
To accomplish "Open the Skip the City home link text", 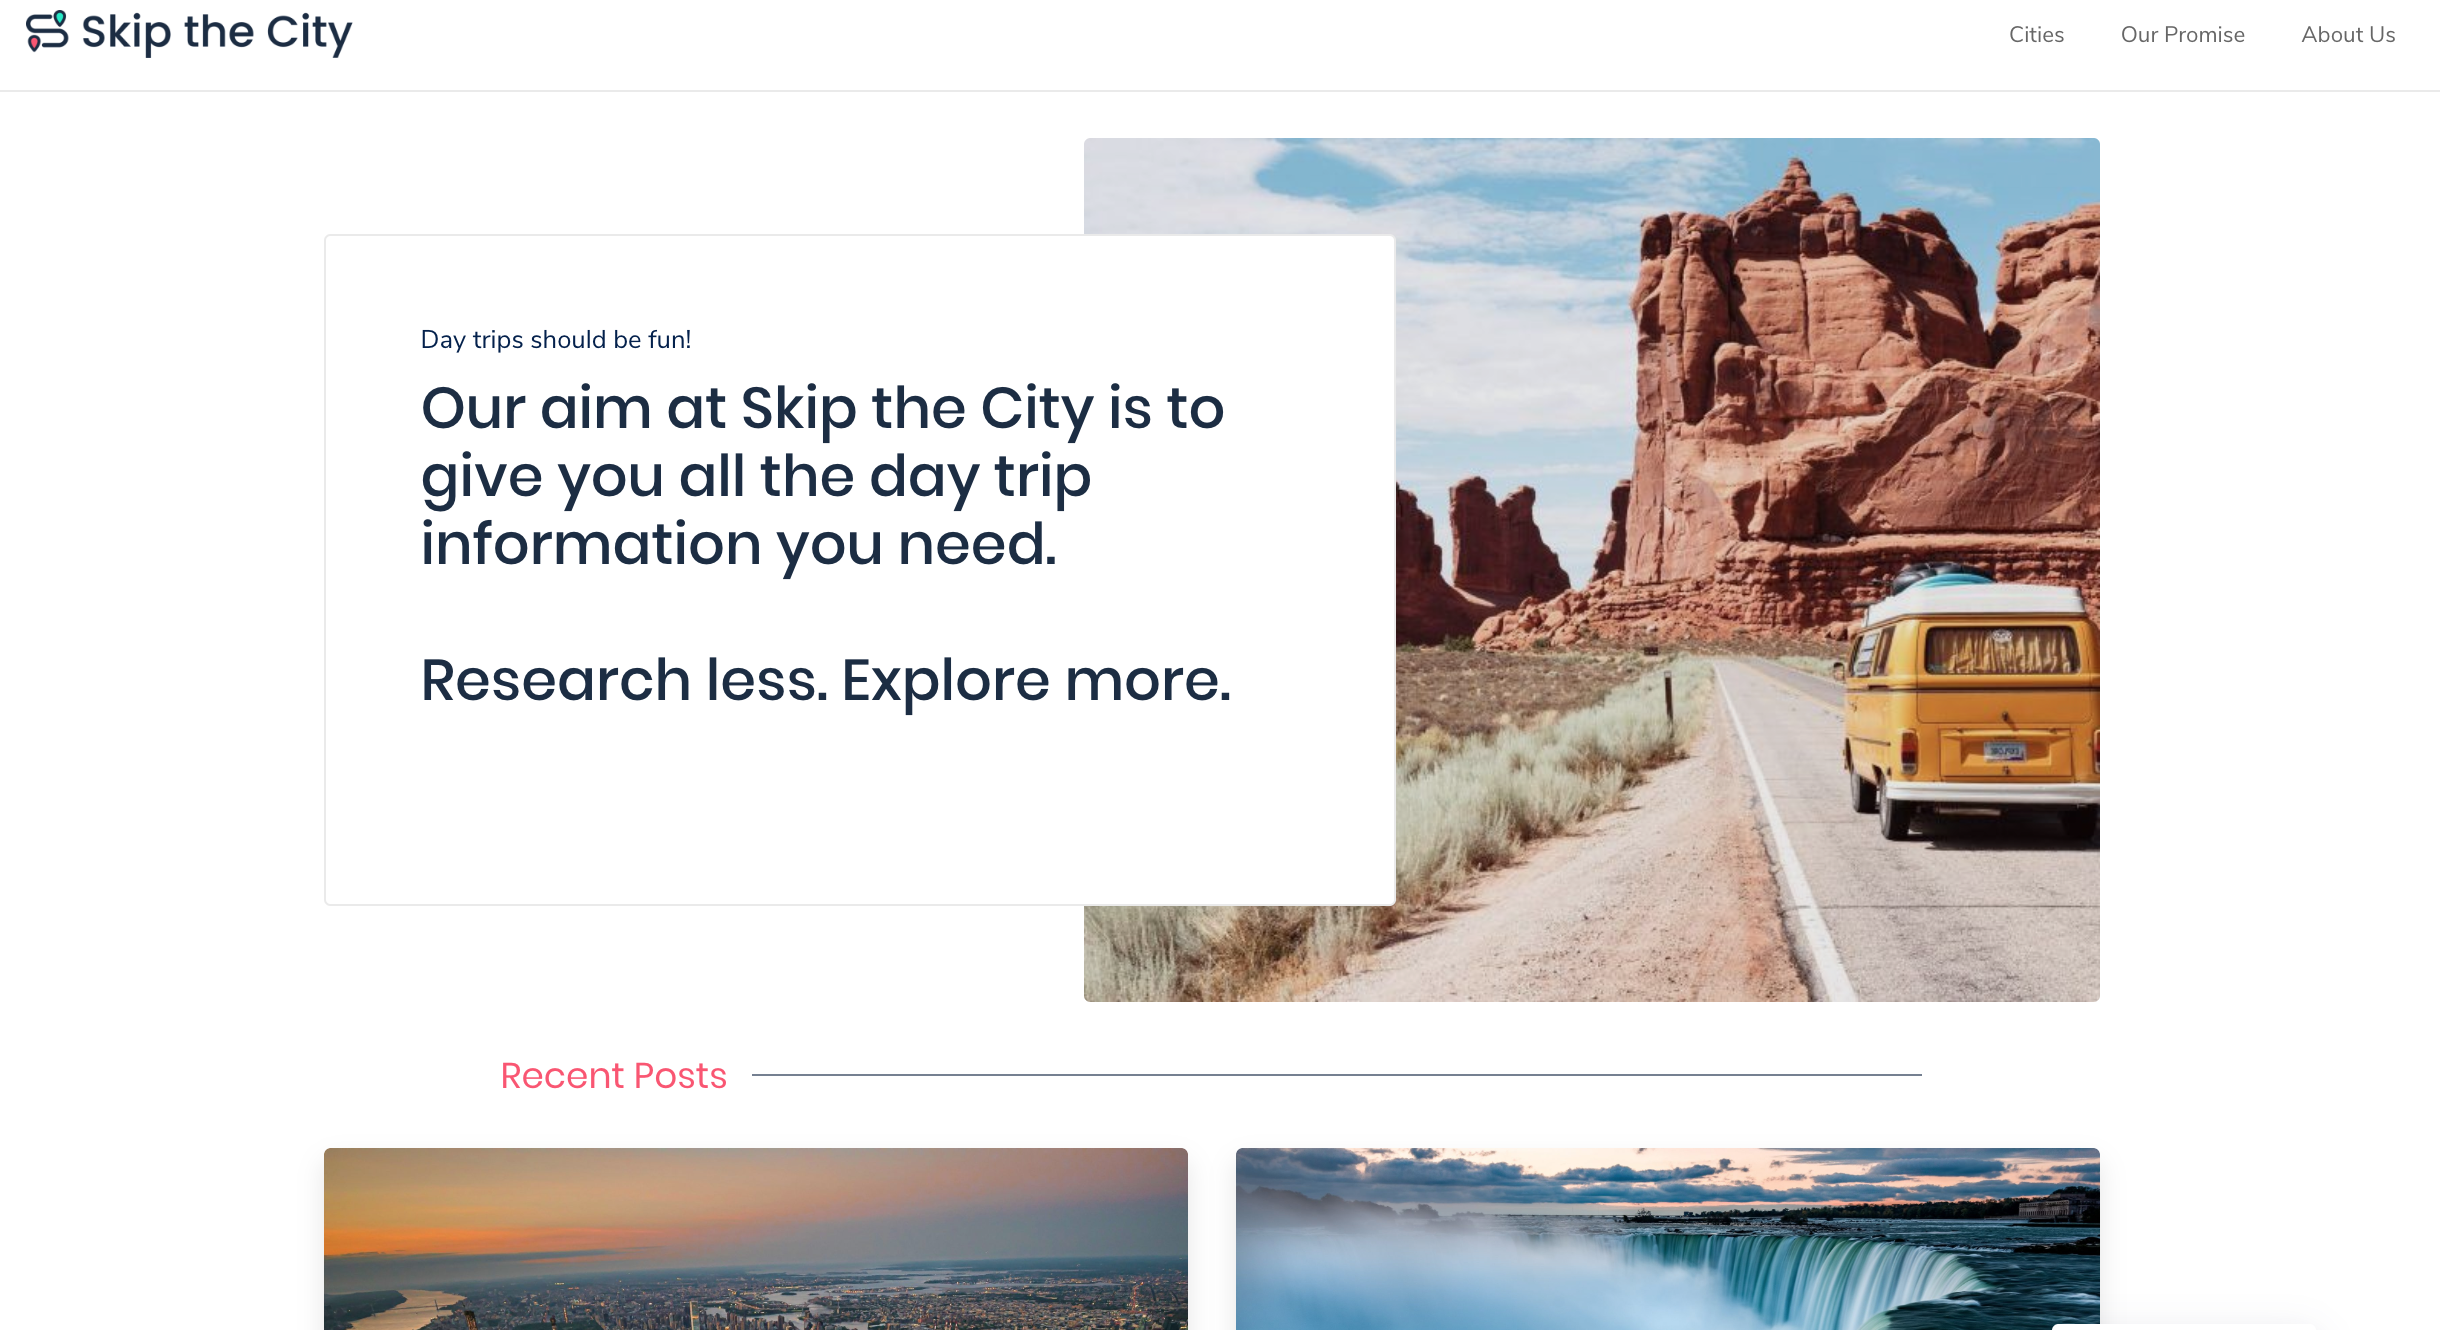I will point(216,32).
